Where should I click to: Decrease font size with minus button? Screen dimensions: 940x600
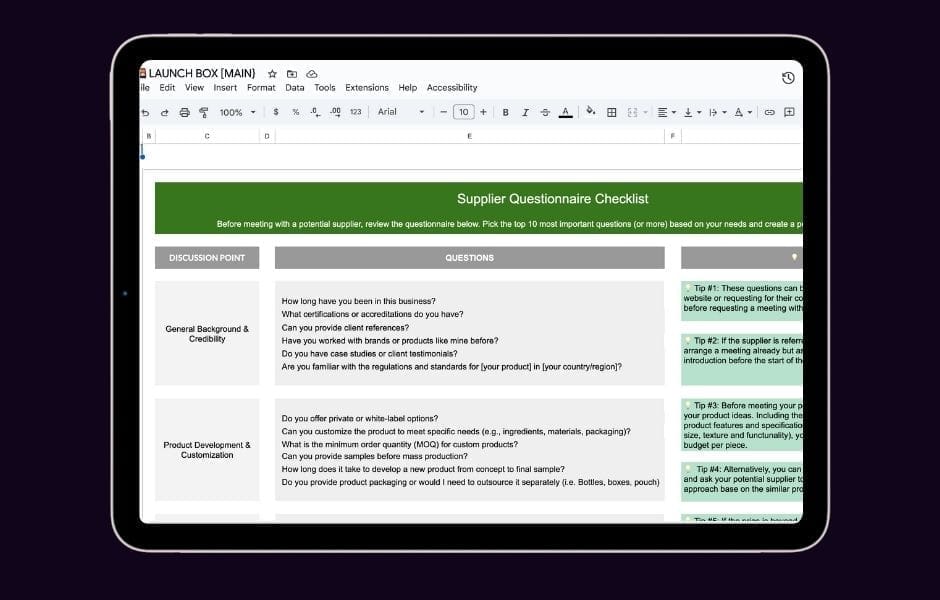tap(444, 112)
